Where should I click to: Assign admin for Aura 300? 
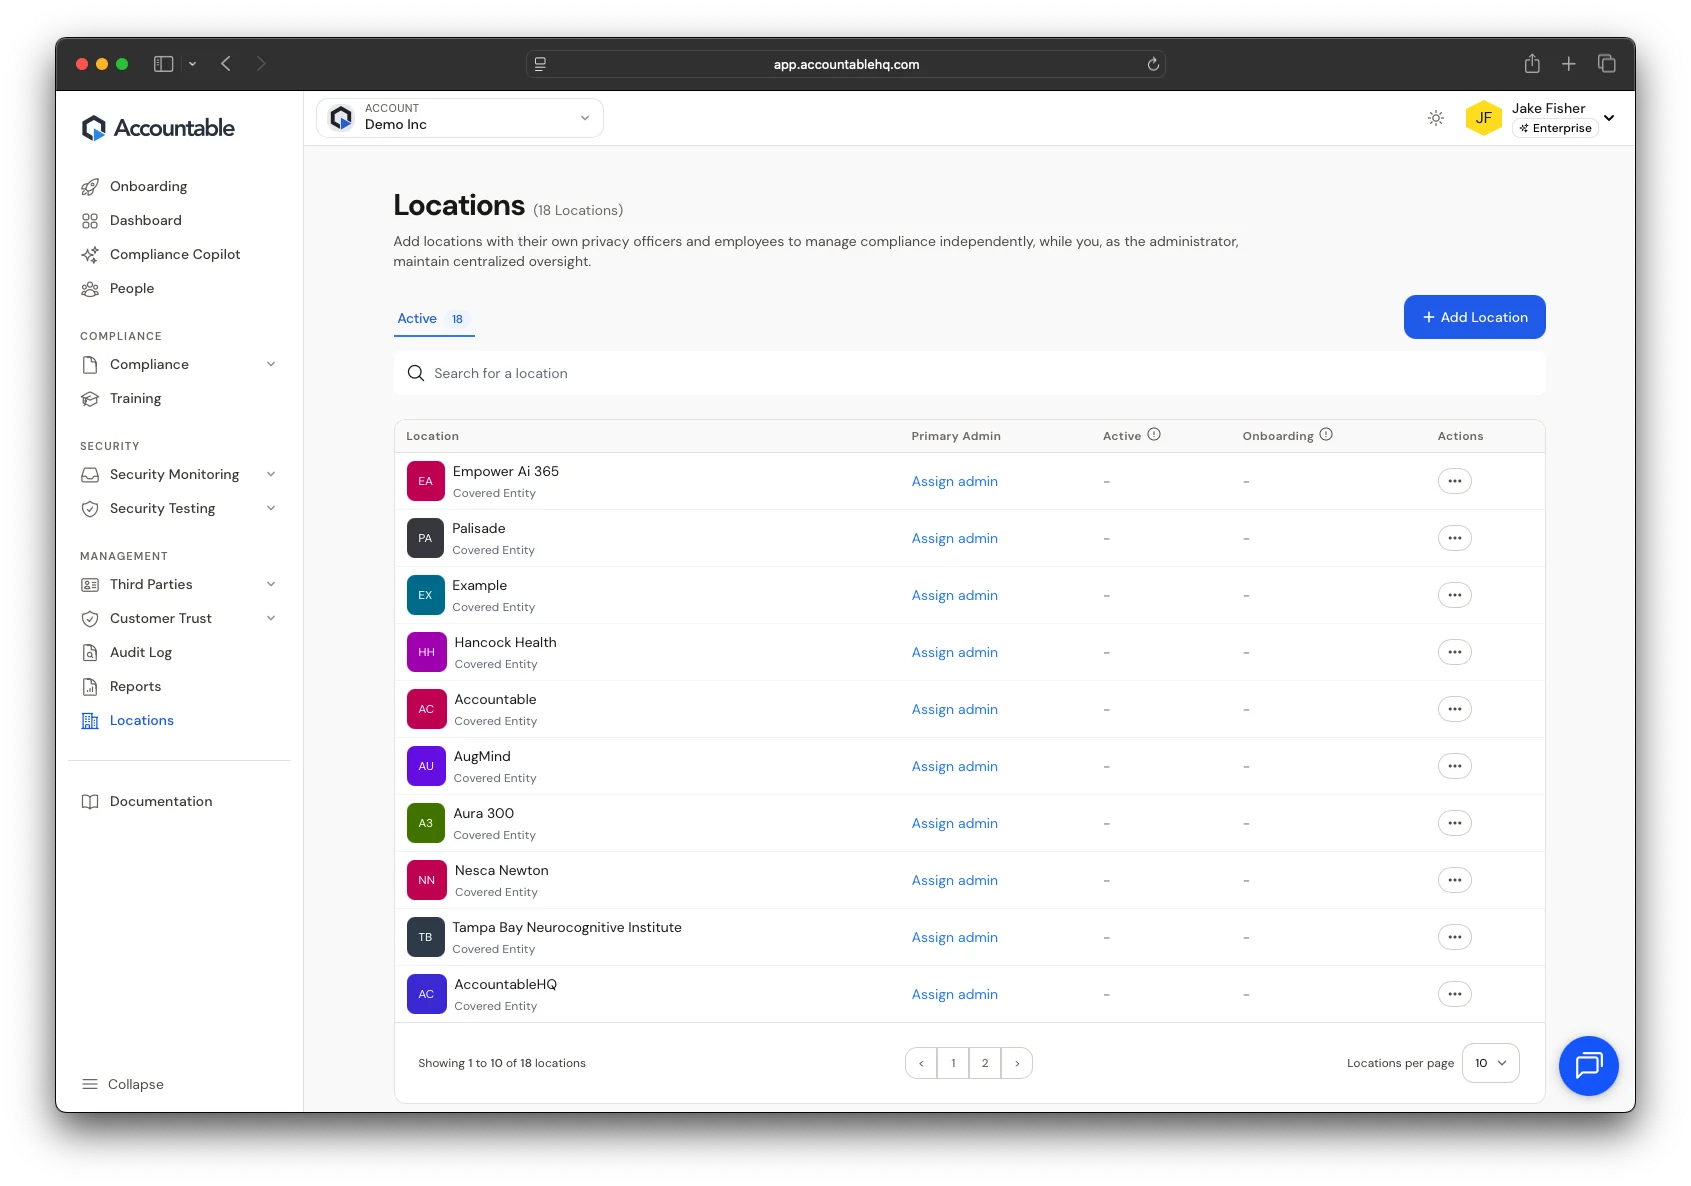[x=954, y=824]
